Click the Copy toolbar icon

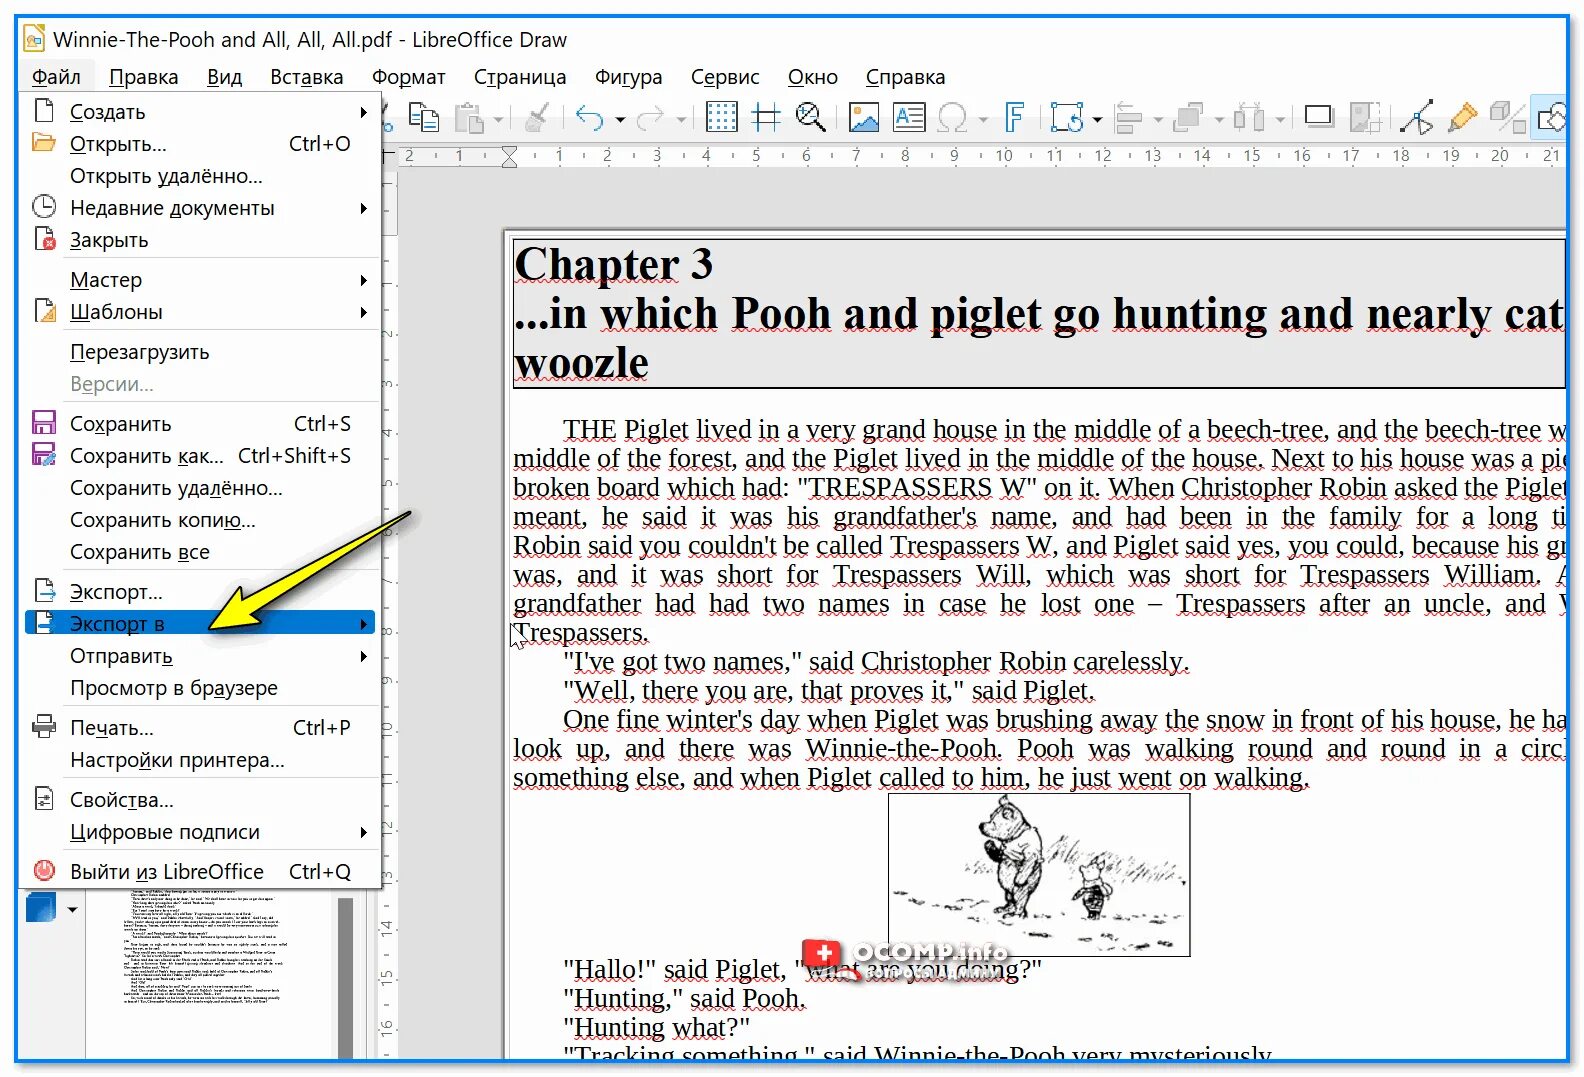[423, 118]
